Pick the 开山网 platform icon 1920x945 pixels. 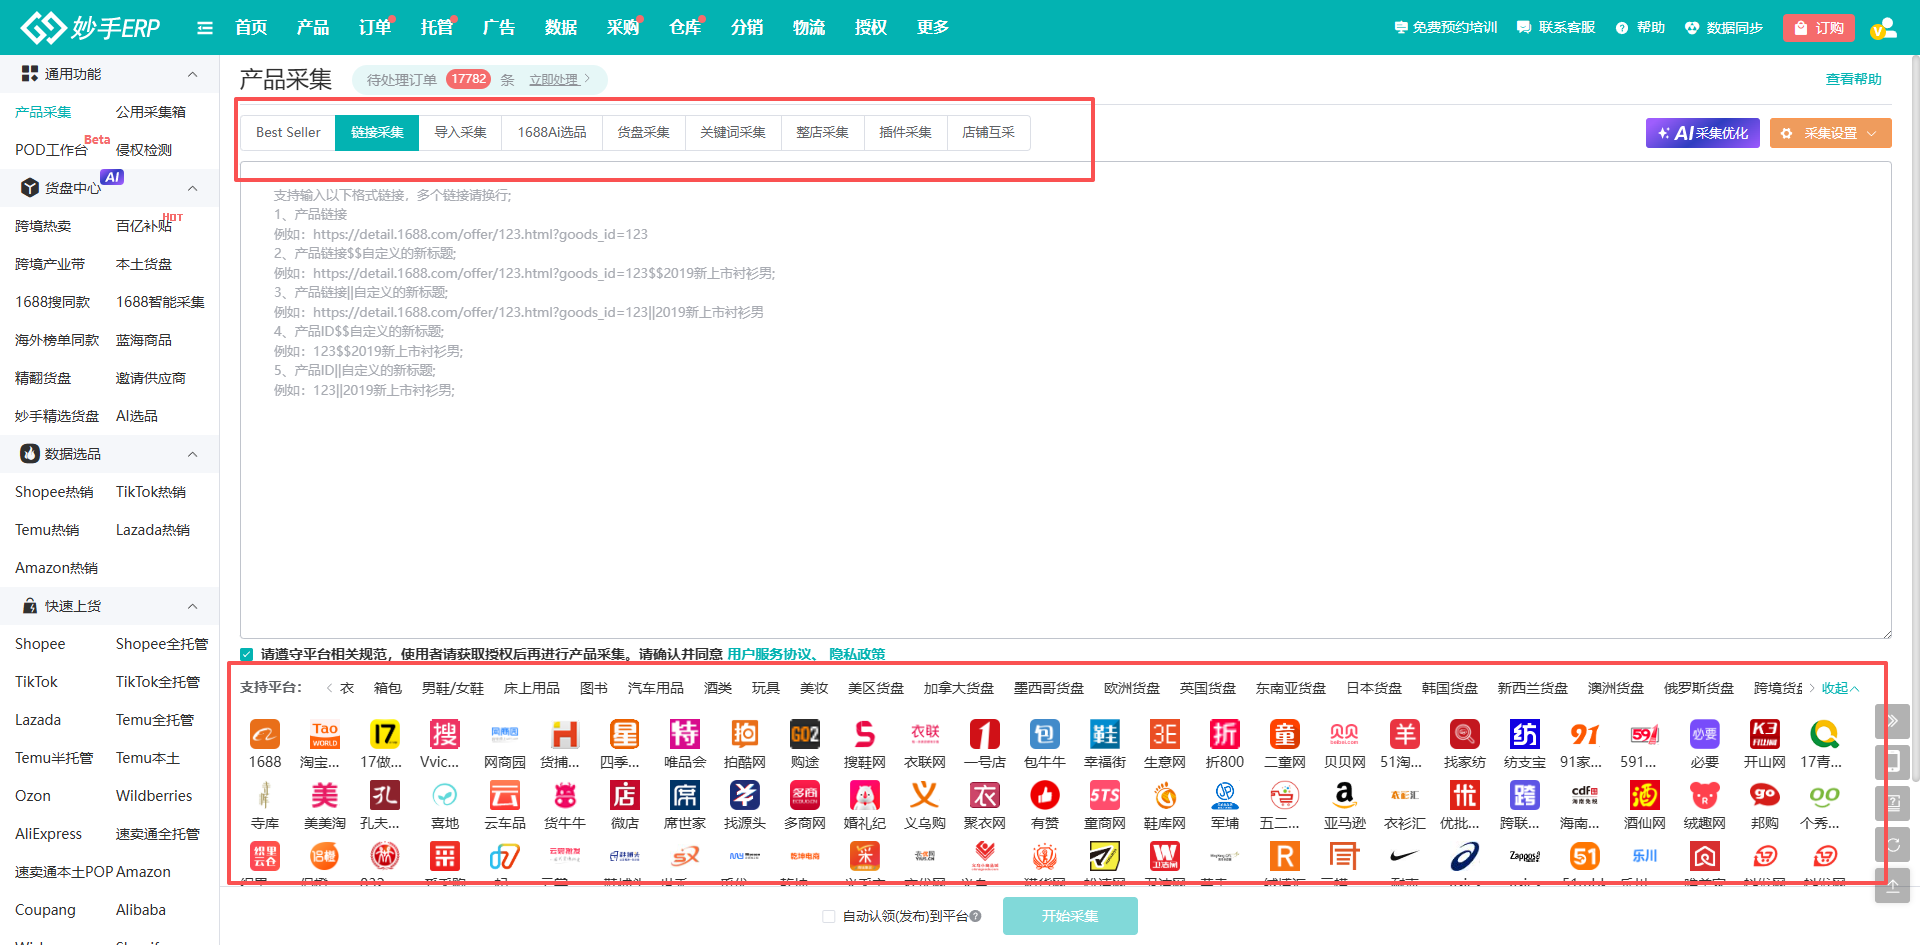point(1765,735)
